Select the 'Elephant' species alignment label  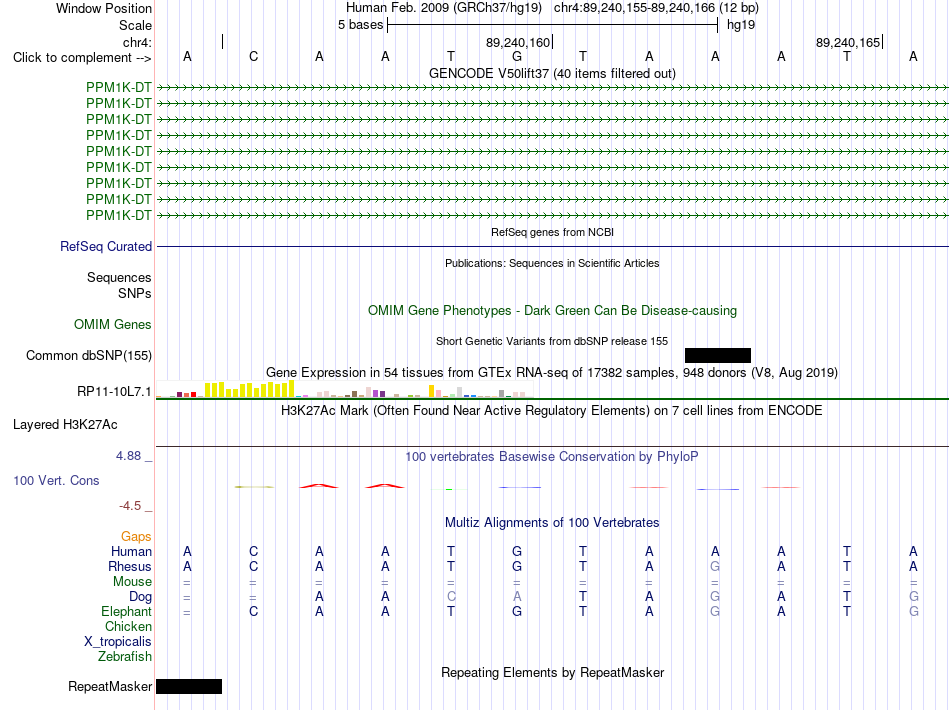coord(126,611)
